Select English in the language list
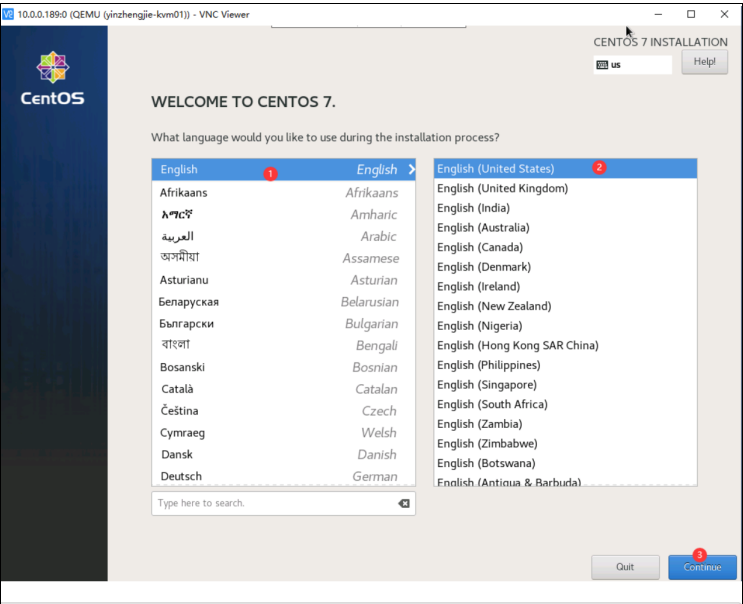The width and height of the screenshot is (743, 604). pos(283,170)
